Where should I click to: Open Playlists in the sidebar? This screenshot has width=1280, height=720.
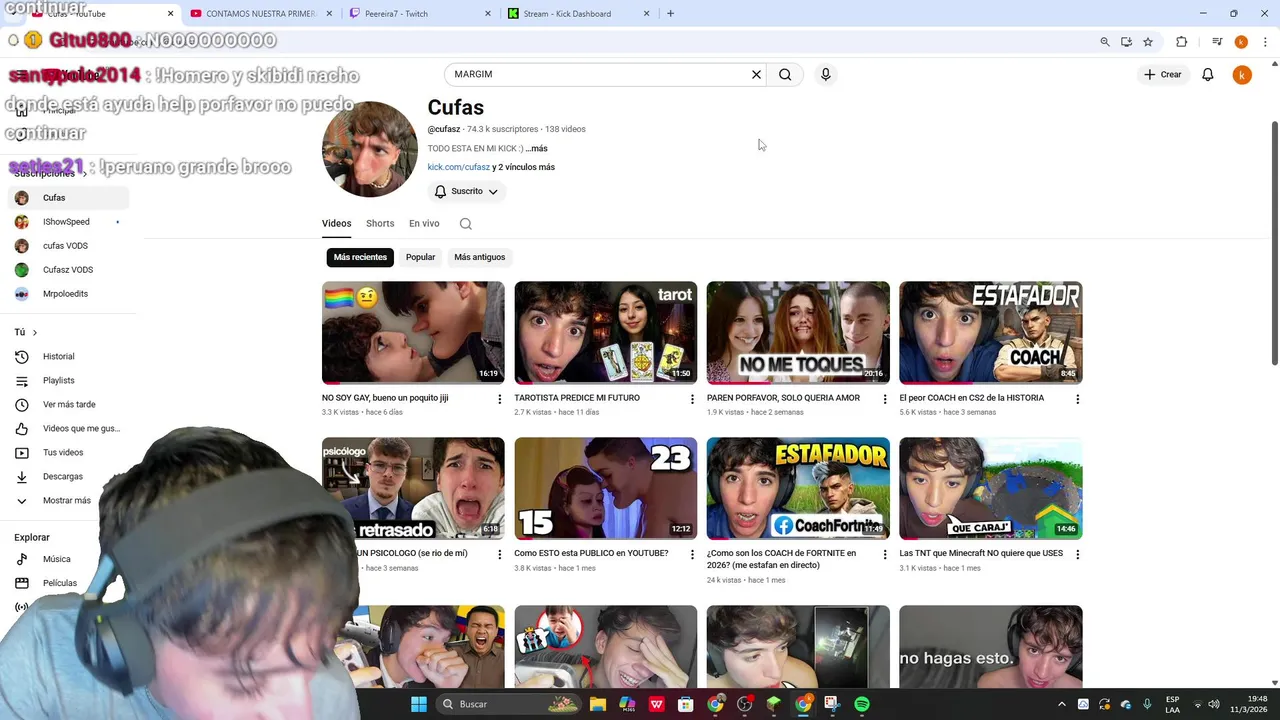pyautogui.click(x=66, y=380)
